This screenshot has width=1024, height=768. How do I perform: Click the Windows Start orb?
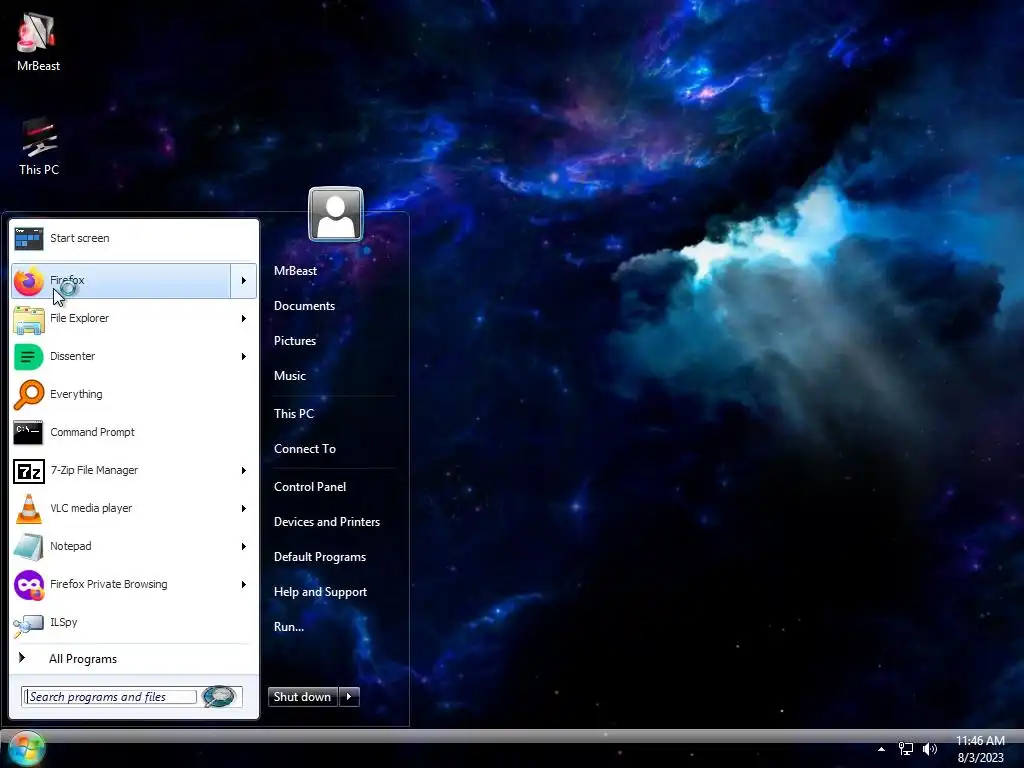(x=26, y=748)
